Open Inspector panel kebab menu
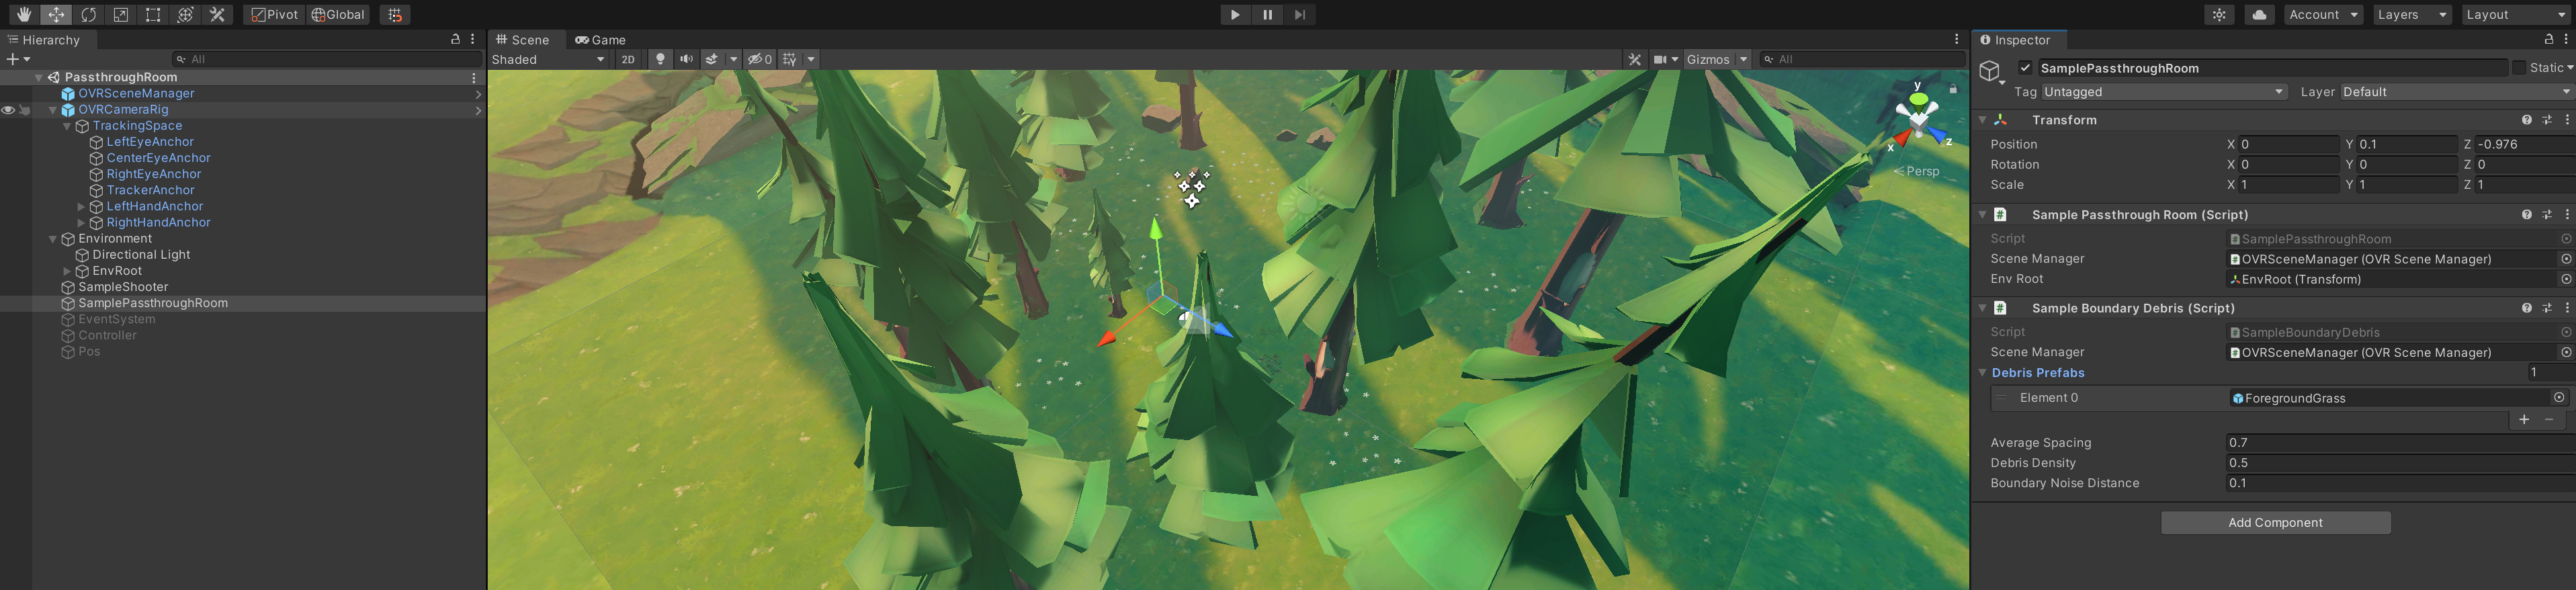The width and height of the screenshot is (2576, 590). [x=2566, y=39]
